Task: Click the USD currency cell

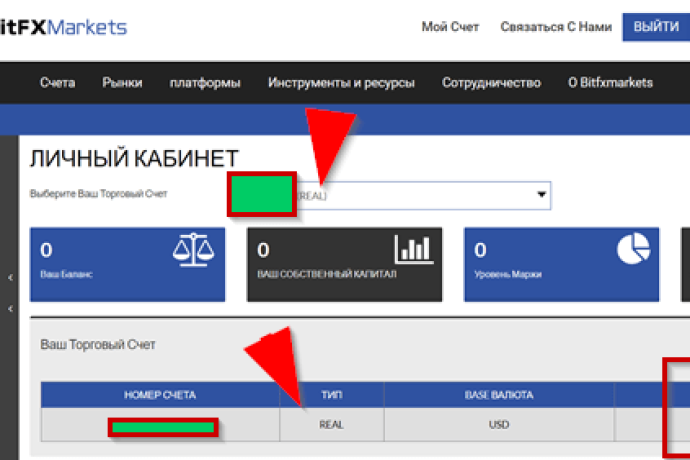Action: click(499, 425)
